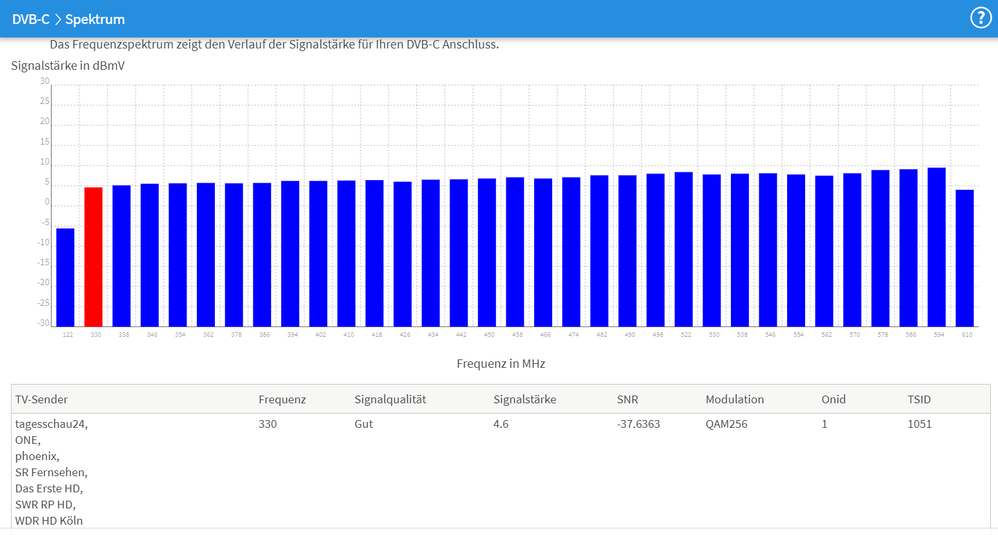Choose the 354 MHz bar in chart
The height and width of the screenshot is (535, 998).
pyautogui.click(x=178, y=255)
